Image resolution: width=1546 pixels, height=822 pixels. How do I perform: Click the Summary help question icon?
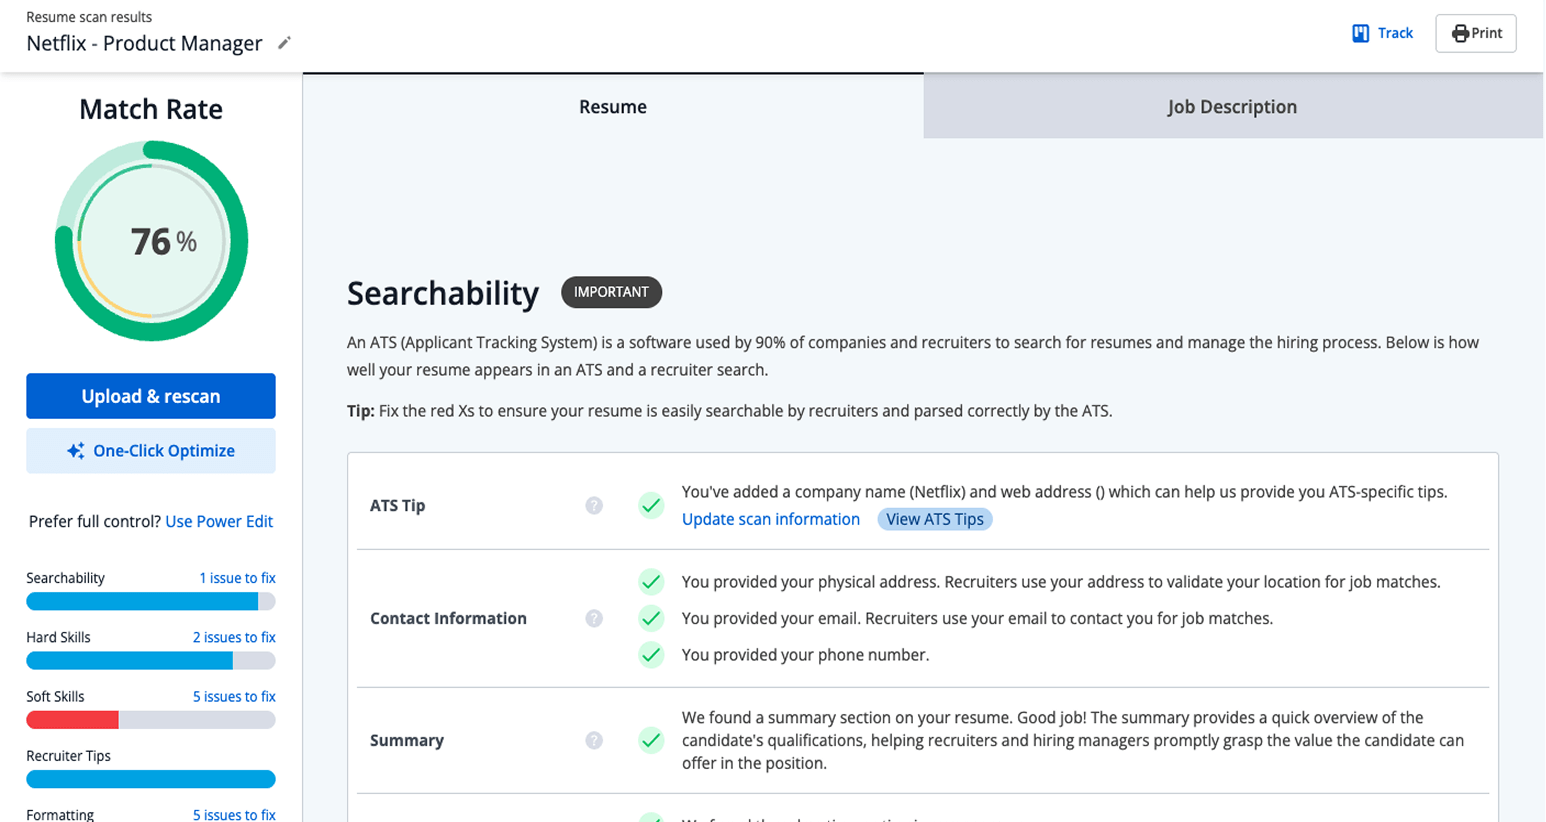[594, 741]
